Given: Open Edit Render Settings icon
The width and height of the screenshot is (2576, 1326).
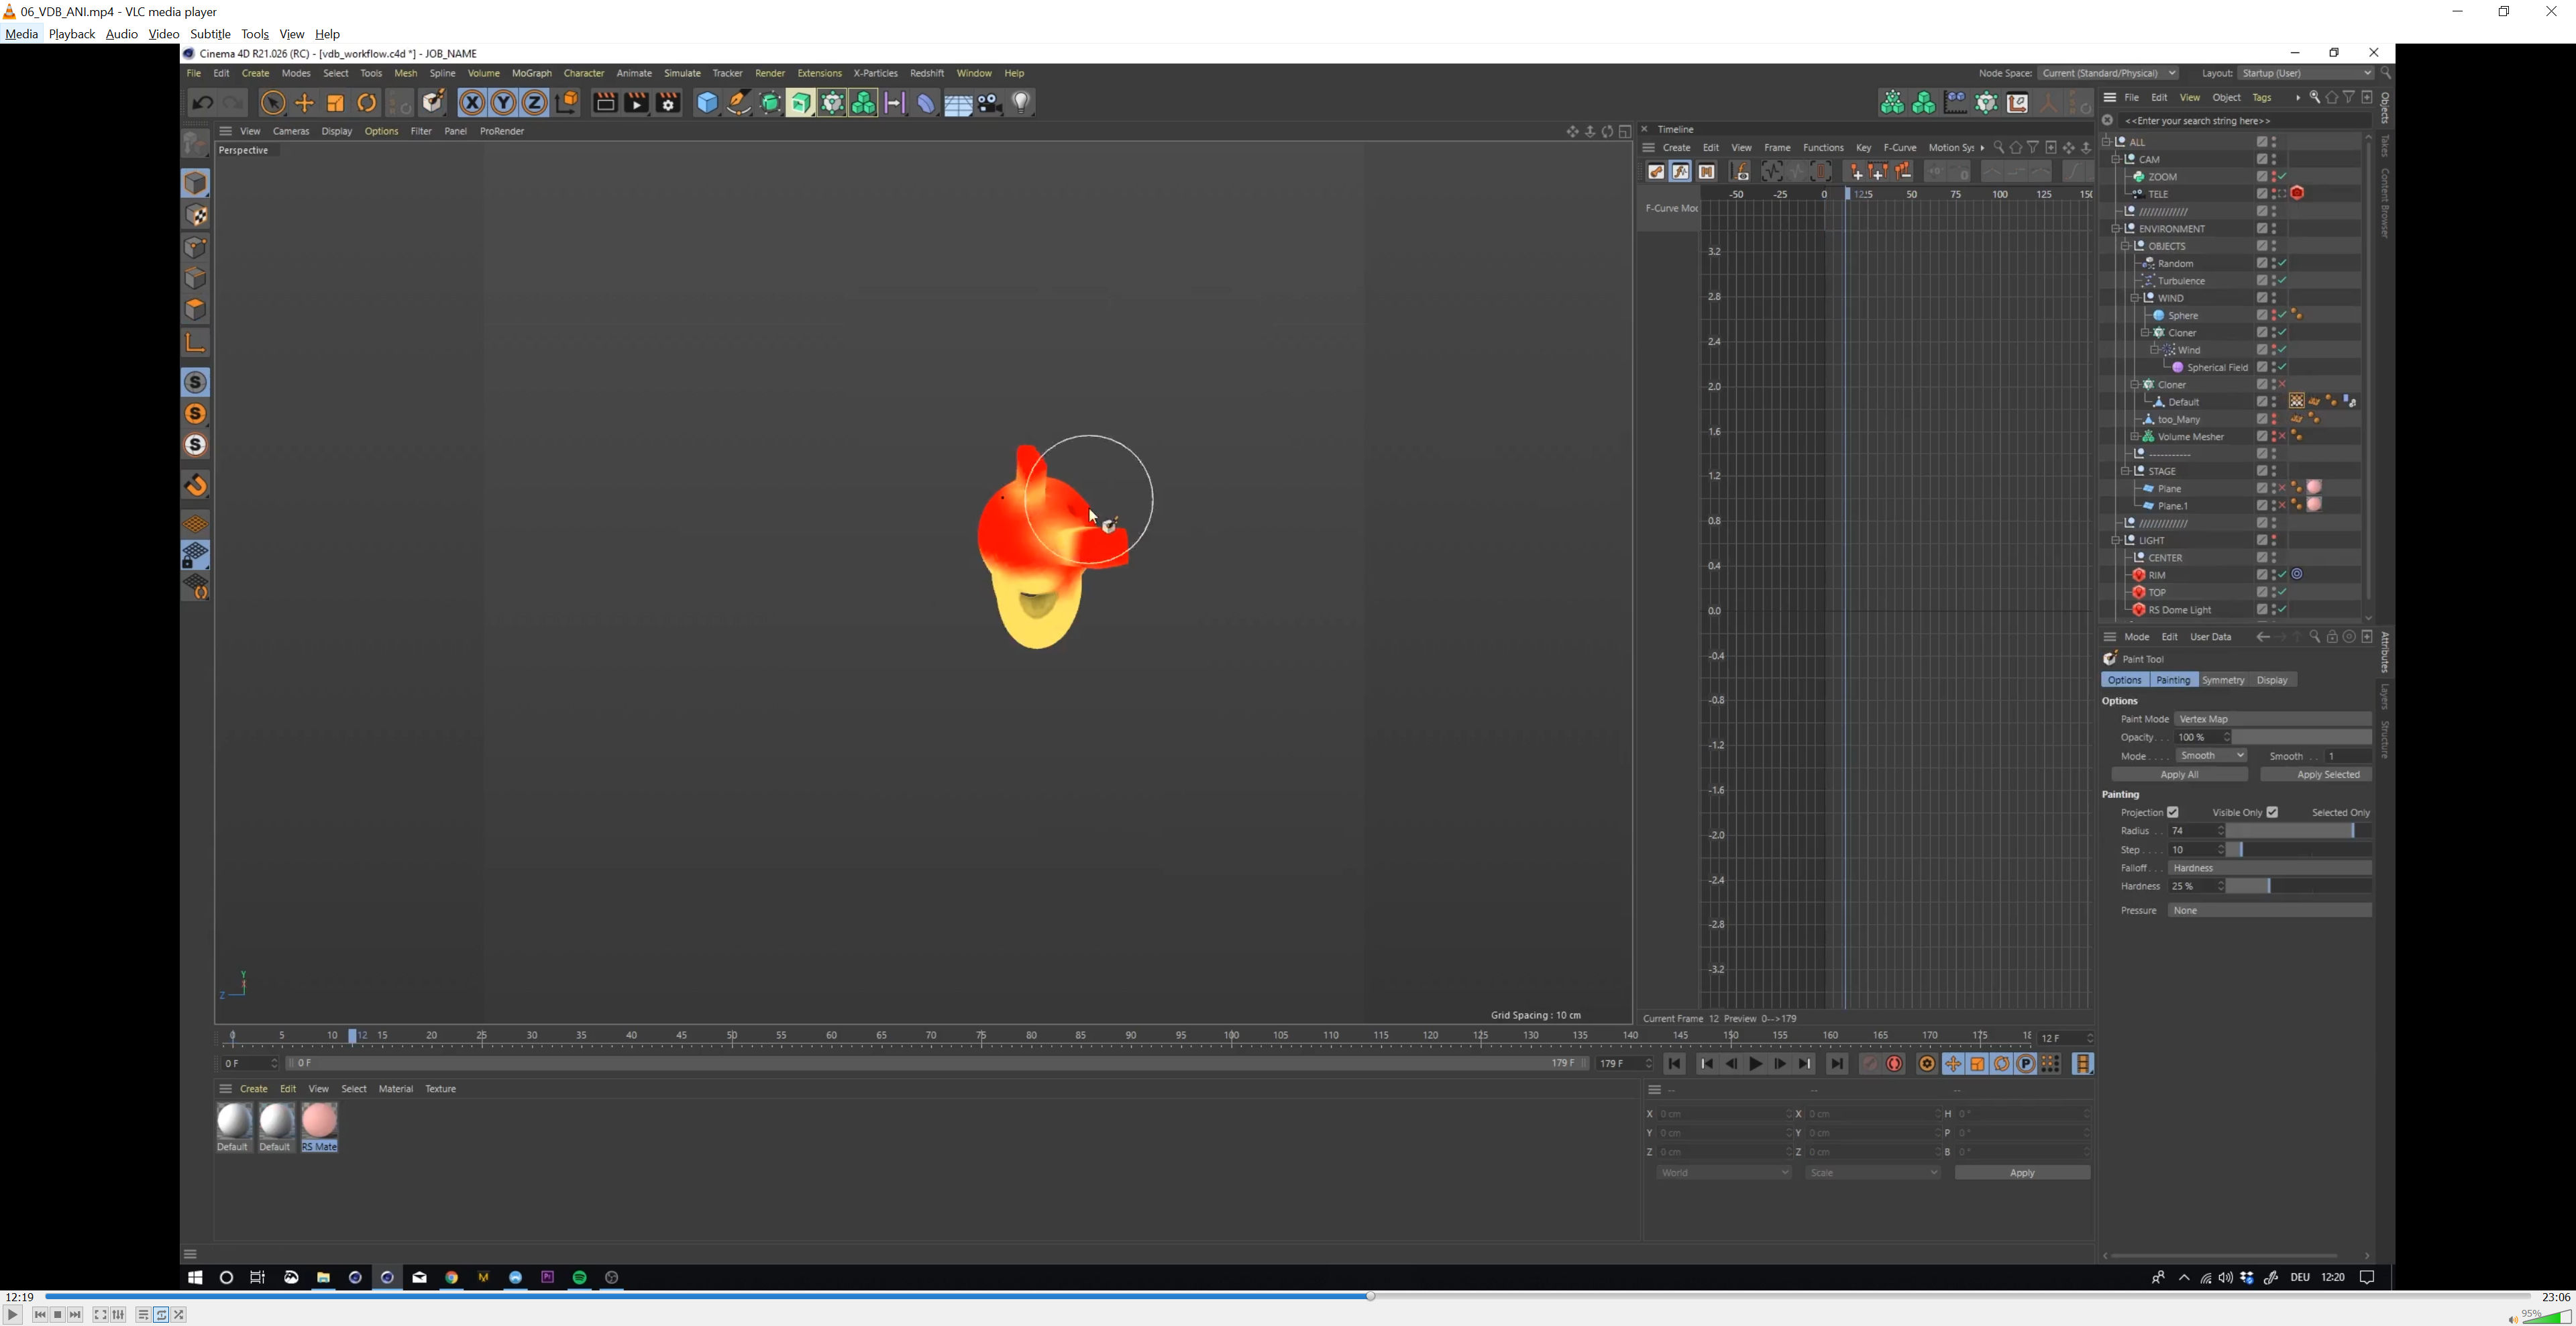Looking at the screenshot, I should coord(669,103).
